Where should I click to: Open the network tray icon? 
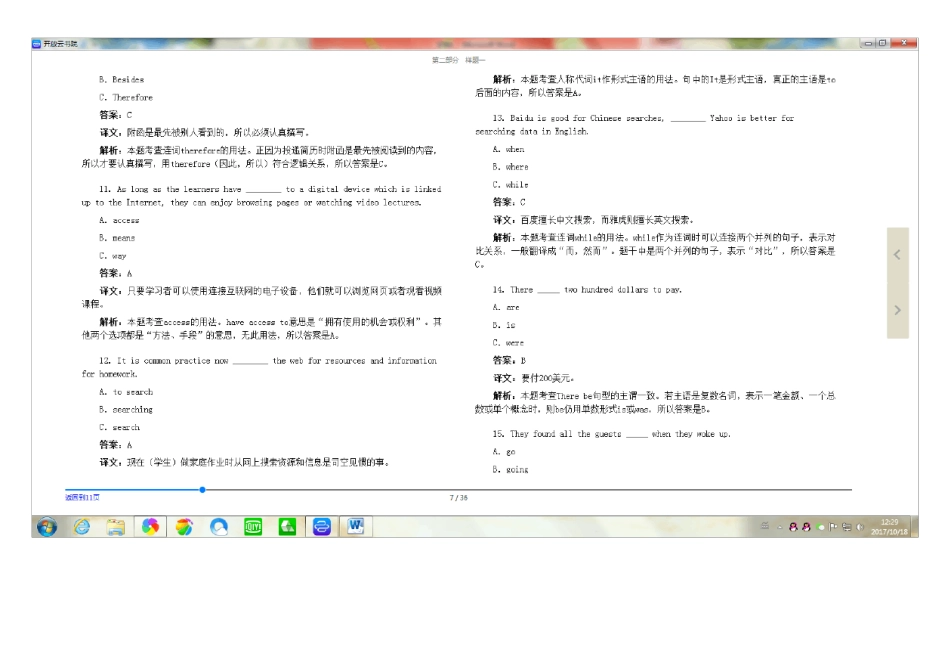pos(846,527)
